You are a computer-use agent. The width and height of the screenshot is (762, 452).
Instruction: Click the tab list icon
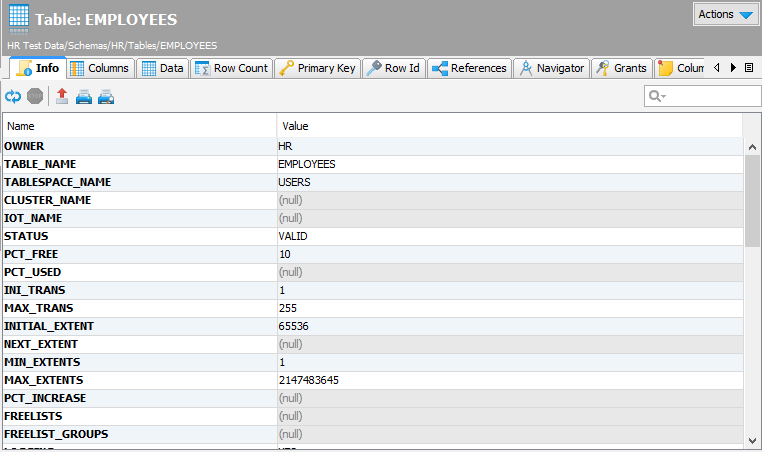(x=749, y=68)
